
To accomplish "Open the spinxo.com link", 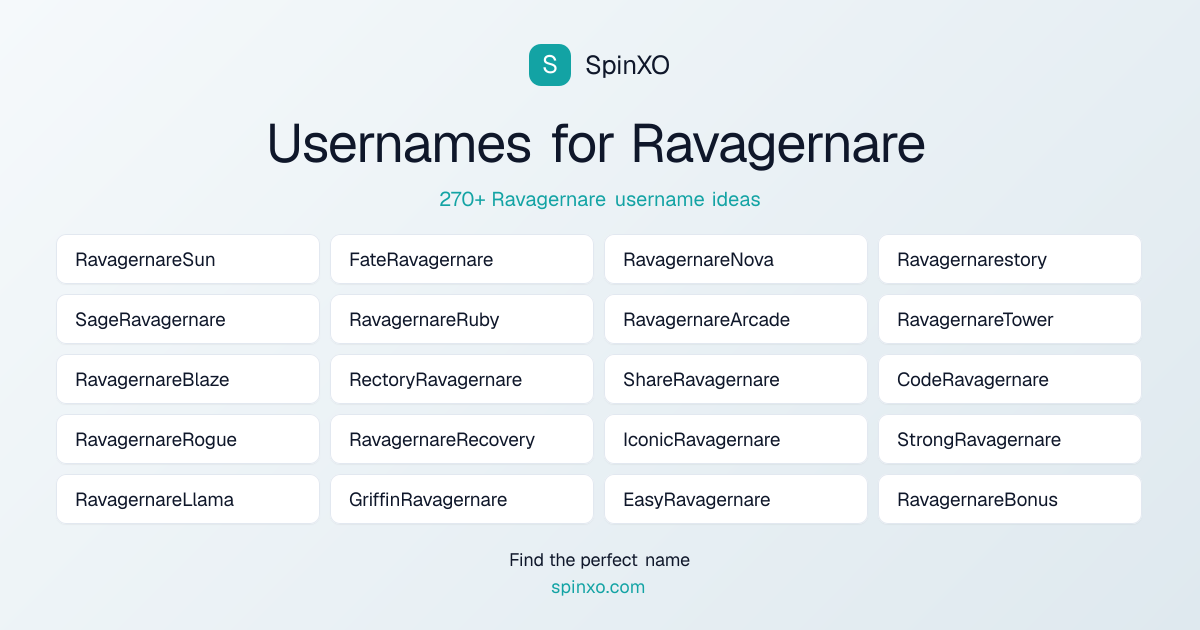I will click(x=598, y=587).
